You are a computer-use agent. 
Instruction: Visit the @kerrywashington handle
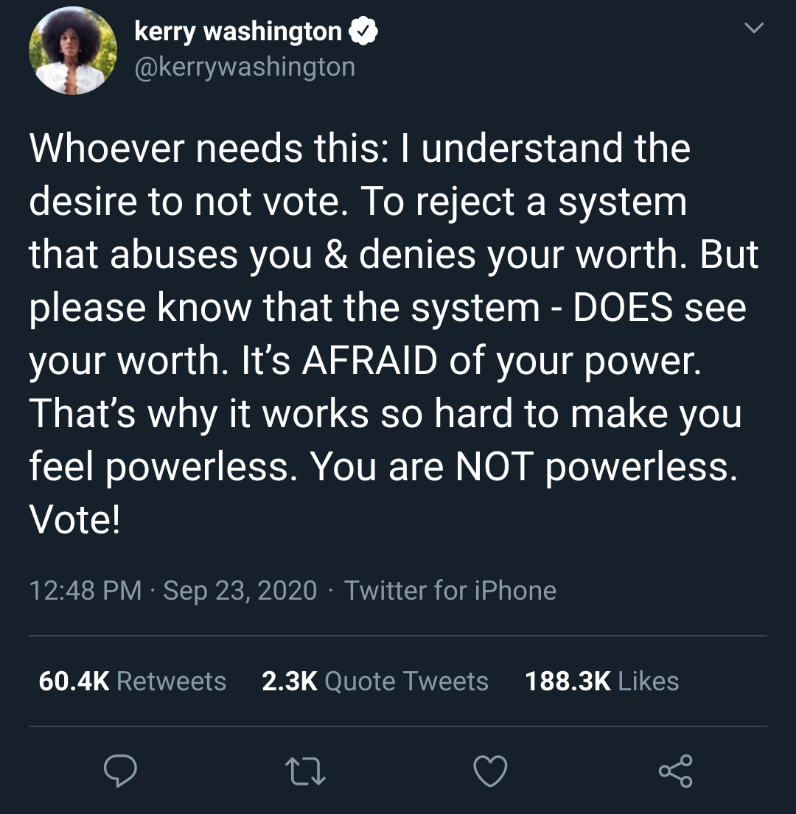click(x=244, y=67)
